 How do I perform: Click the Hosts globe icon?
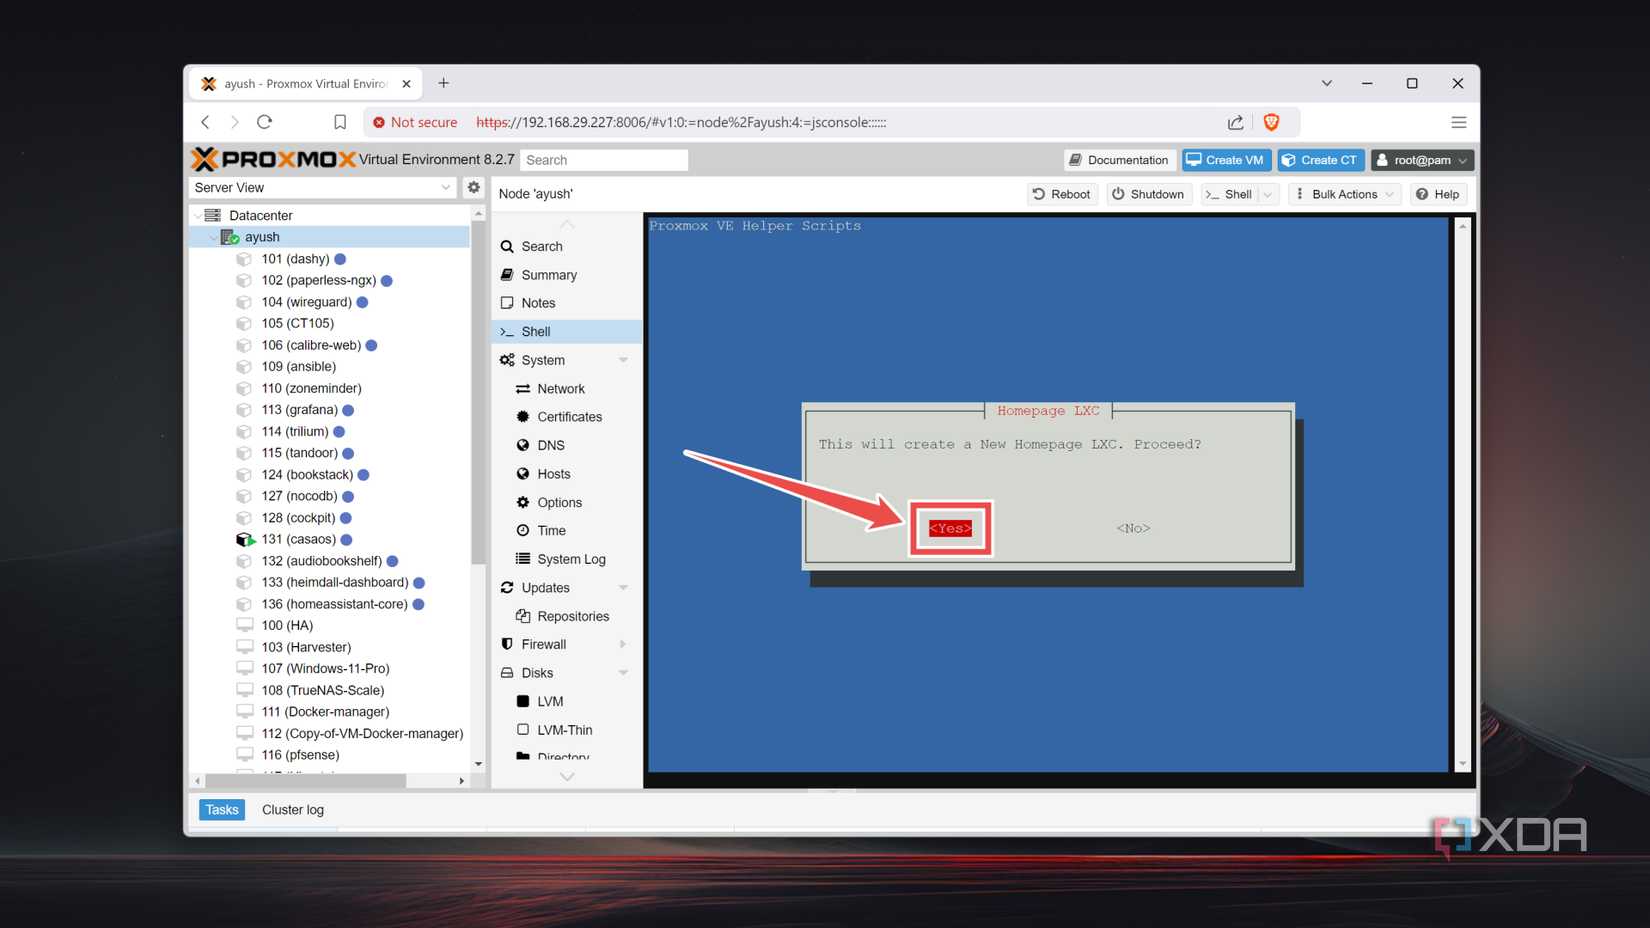point(522,474)
